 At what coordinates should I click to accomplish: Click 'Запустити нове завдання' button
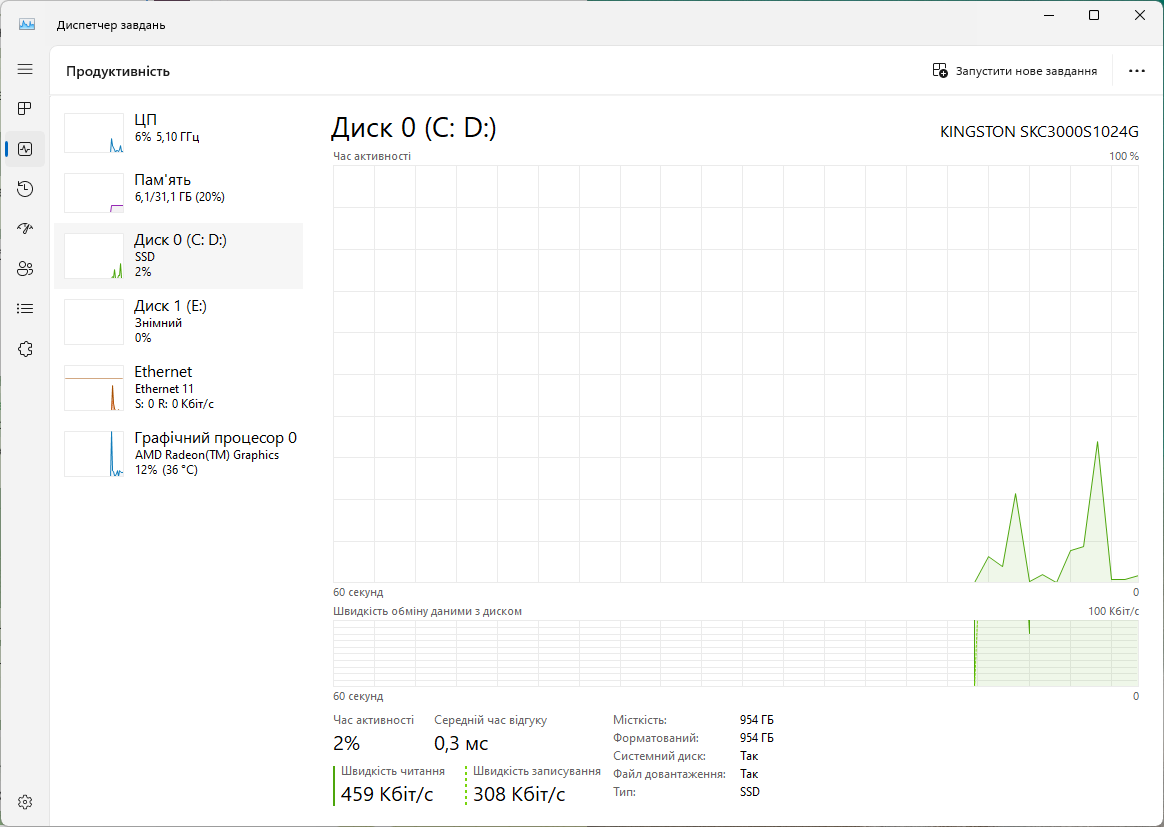pyautogui.click(x=1014, y=71)
